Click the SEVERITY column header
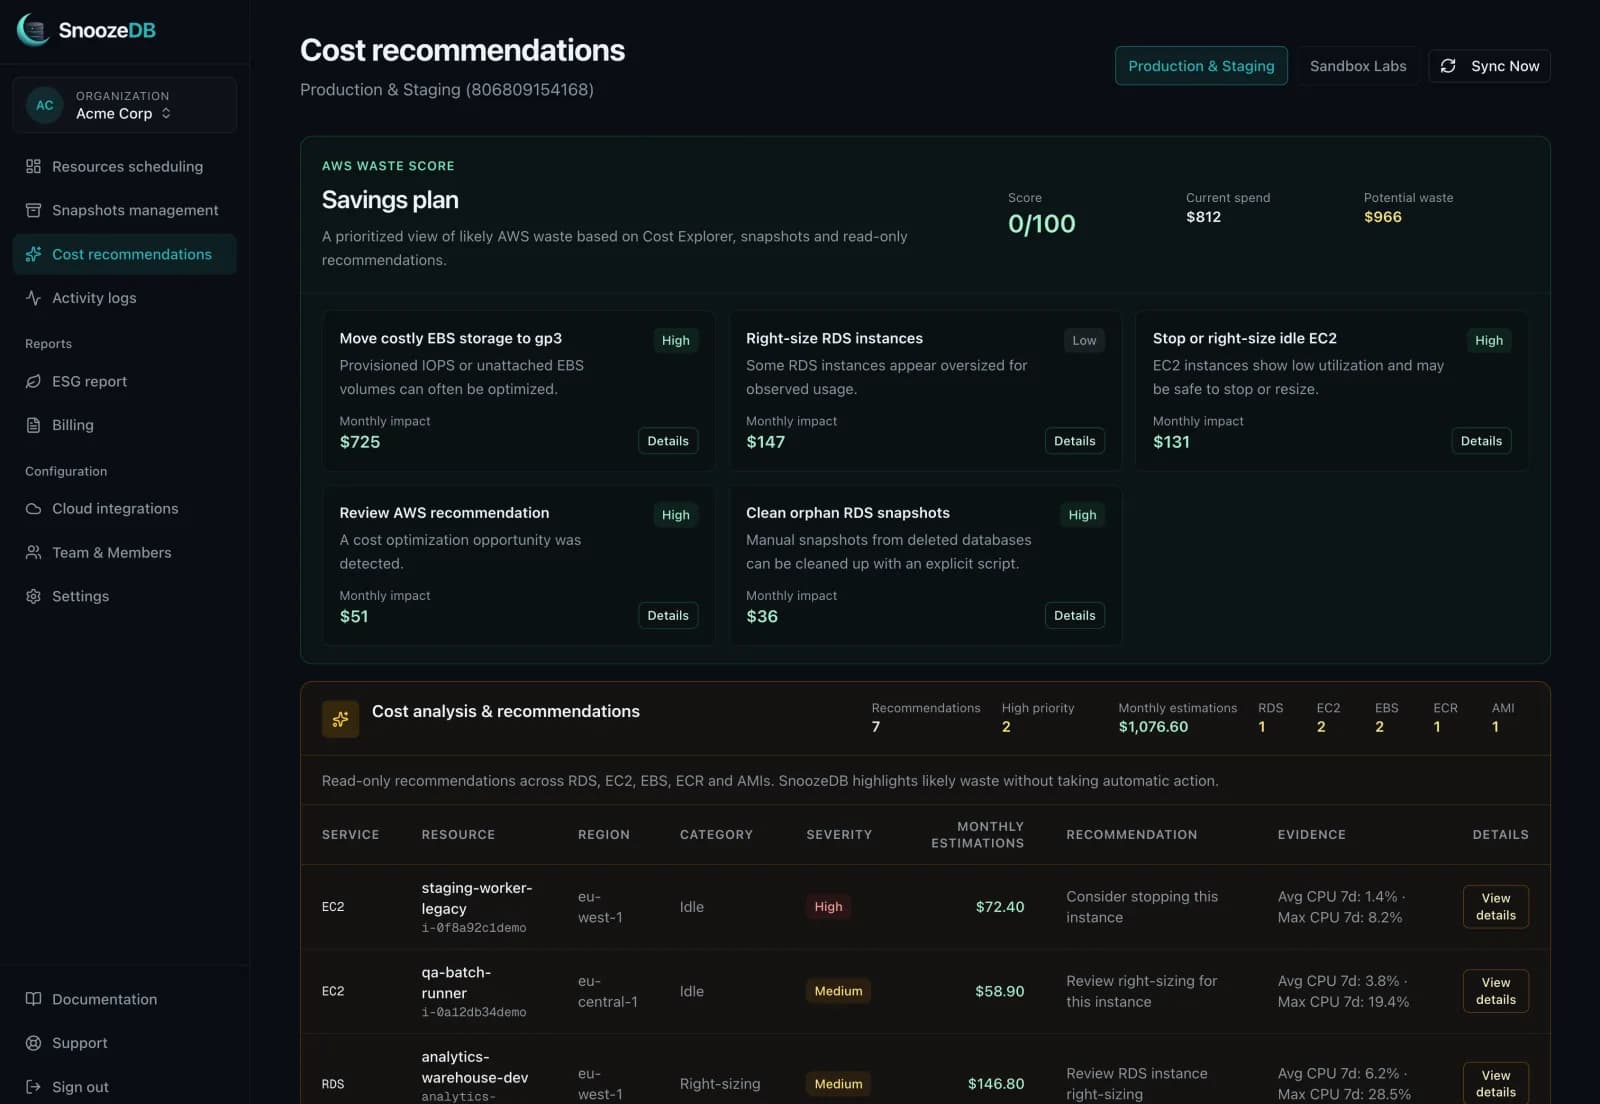 point(839,835)
